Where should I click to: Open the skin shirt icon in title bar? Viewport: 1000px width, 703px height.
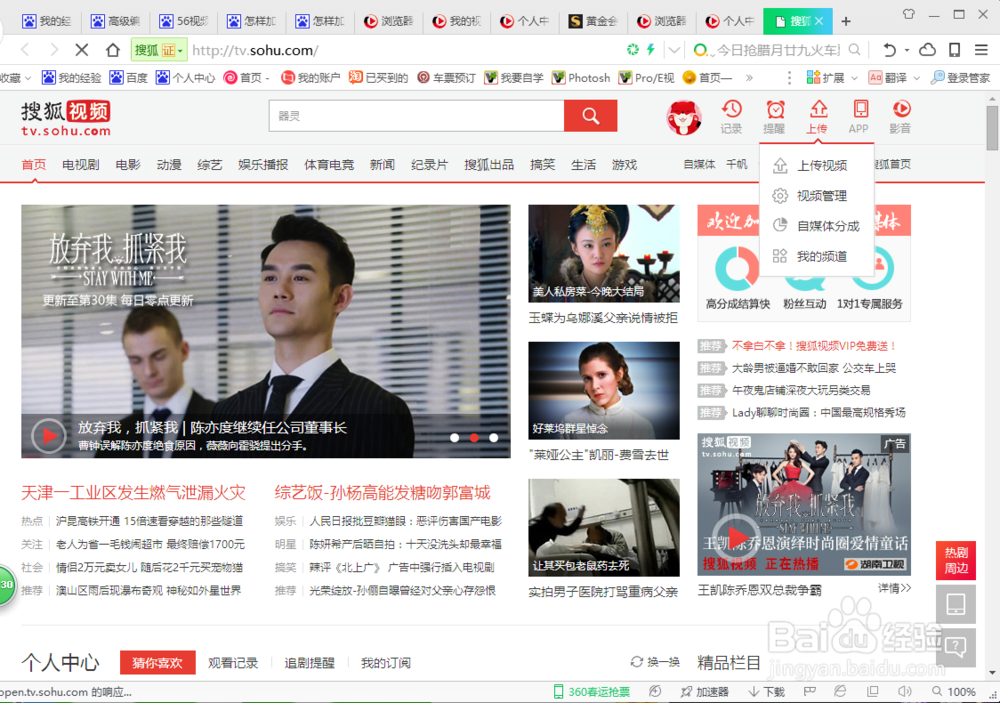pyautogui.click(x=908, y=14)
